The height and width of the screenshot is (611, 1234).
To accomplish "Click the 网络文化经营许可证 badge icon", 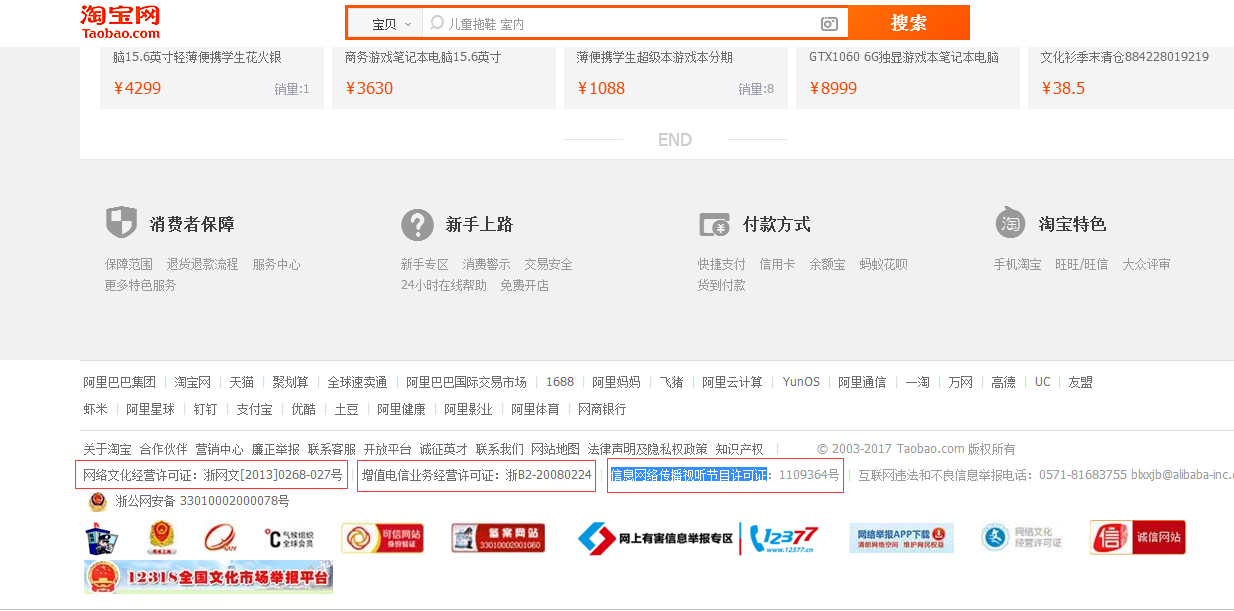I will click(x=1021, y=538).
